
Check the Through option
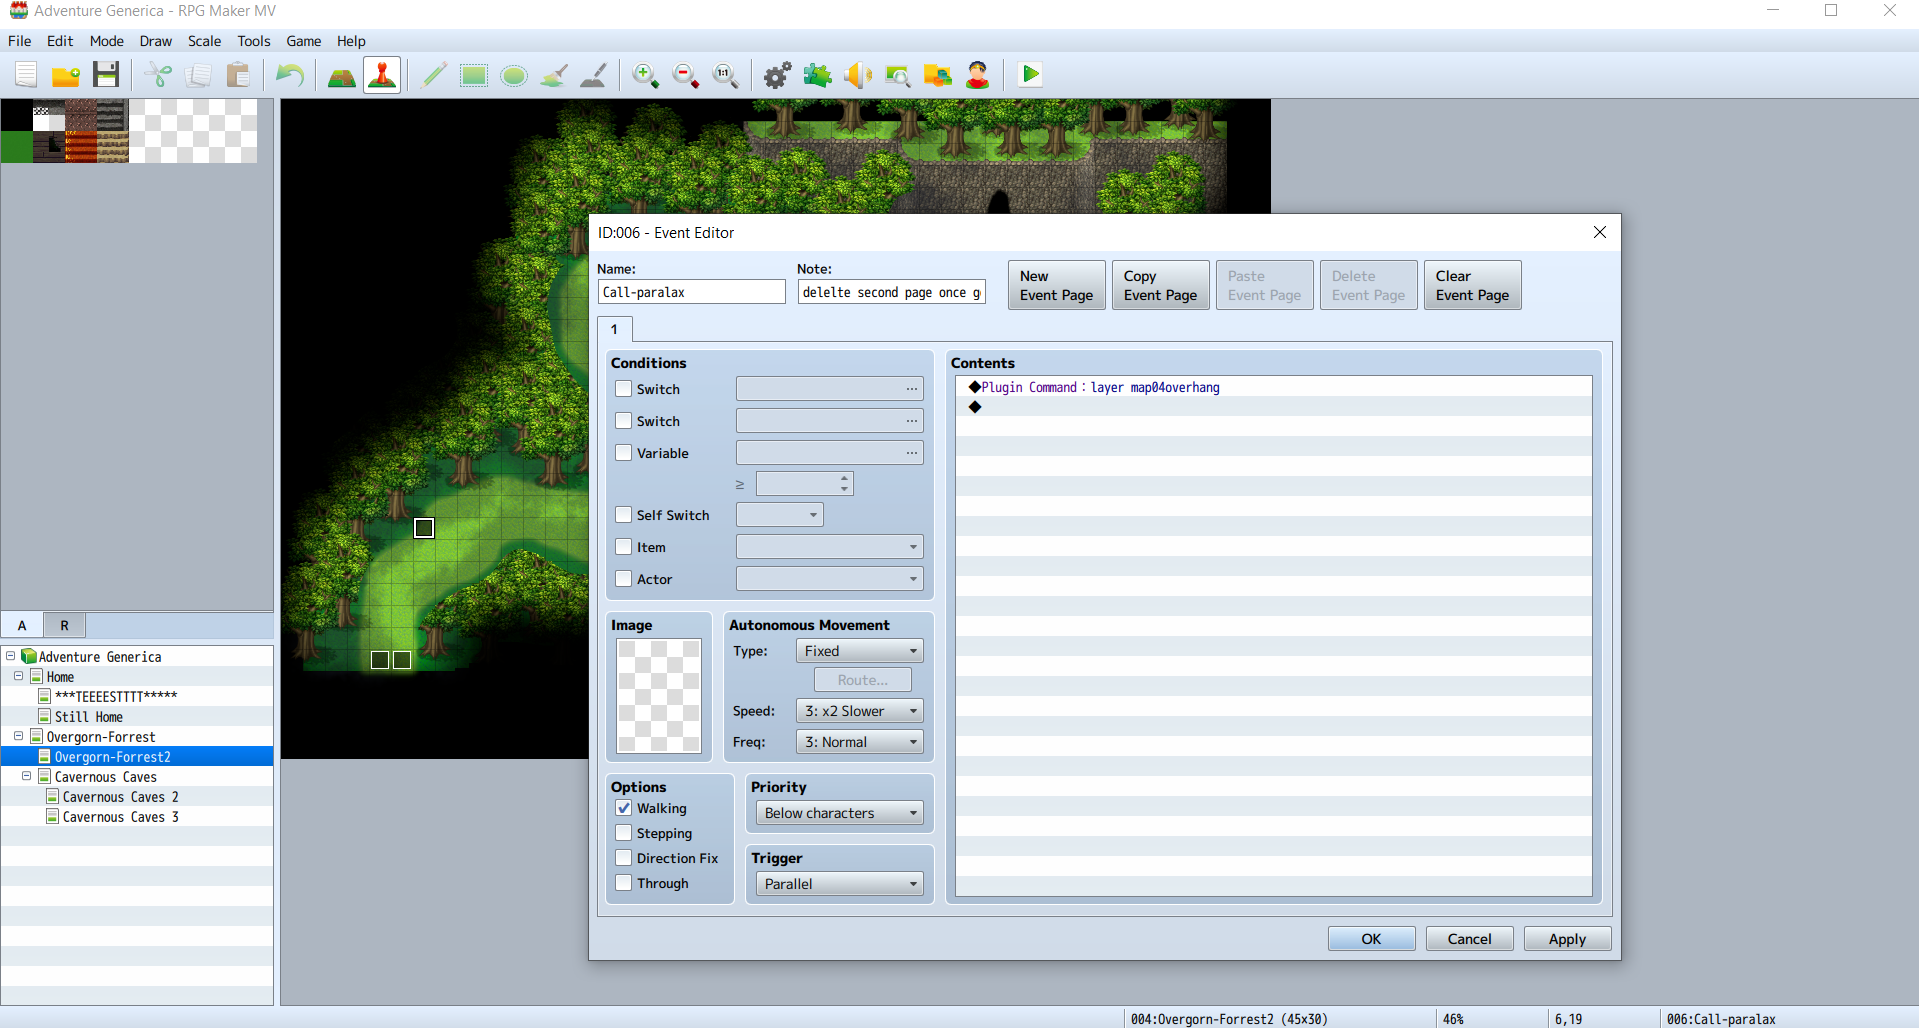624,883
